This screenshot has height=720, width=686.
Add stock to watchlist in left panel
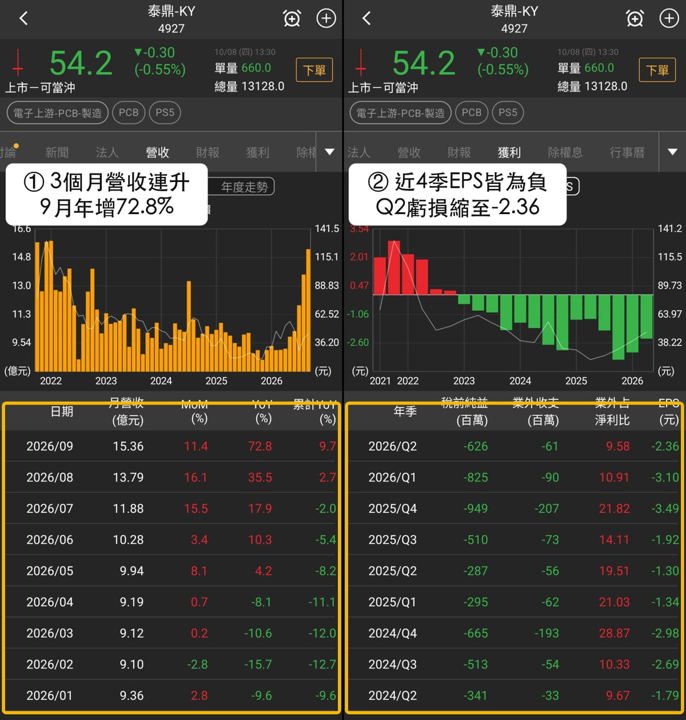pyautogui.click(x=326, y=18)
